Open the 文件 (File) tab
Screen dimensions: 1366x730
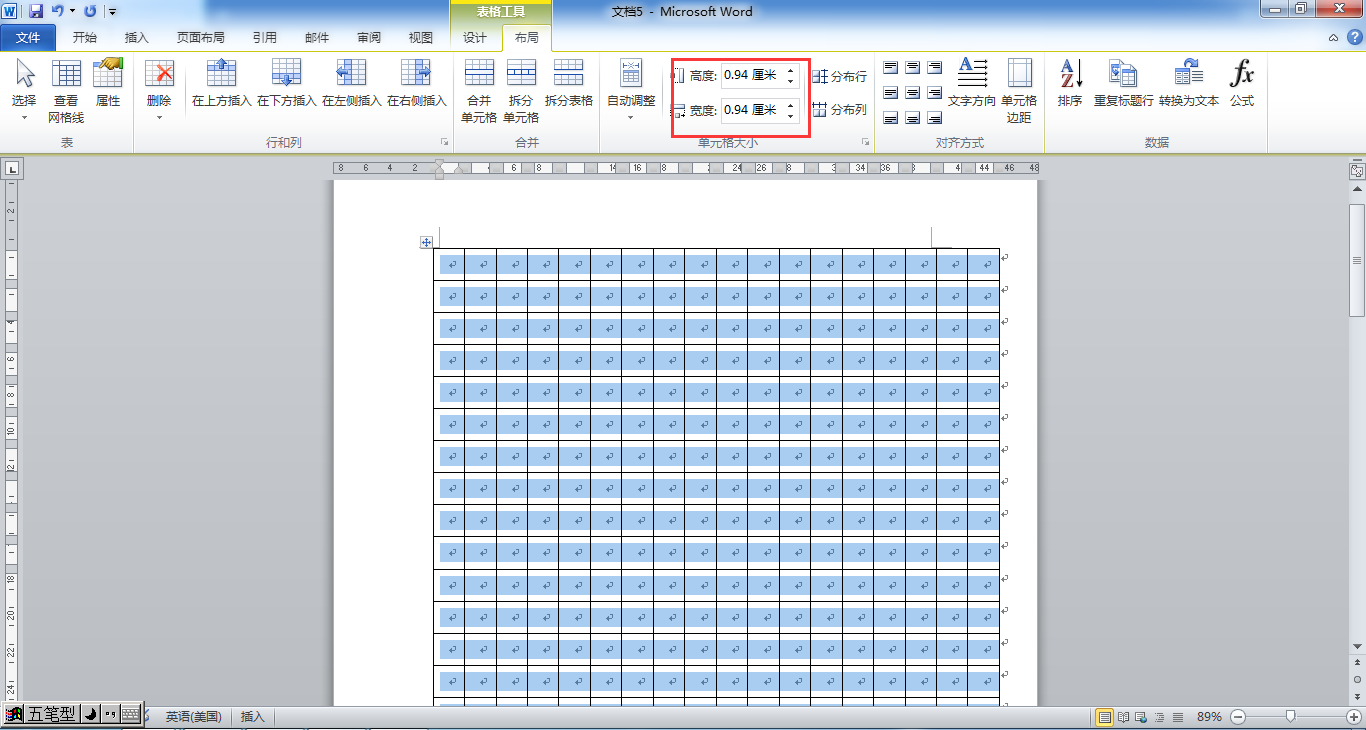tap(28, 38)
